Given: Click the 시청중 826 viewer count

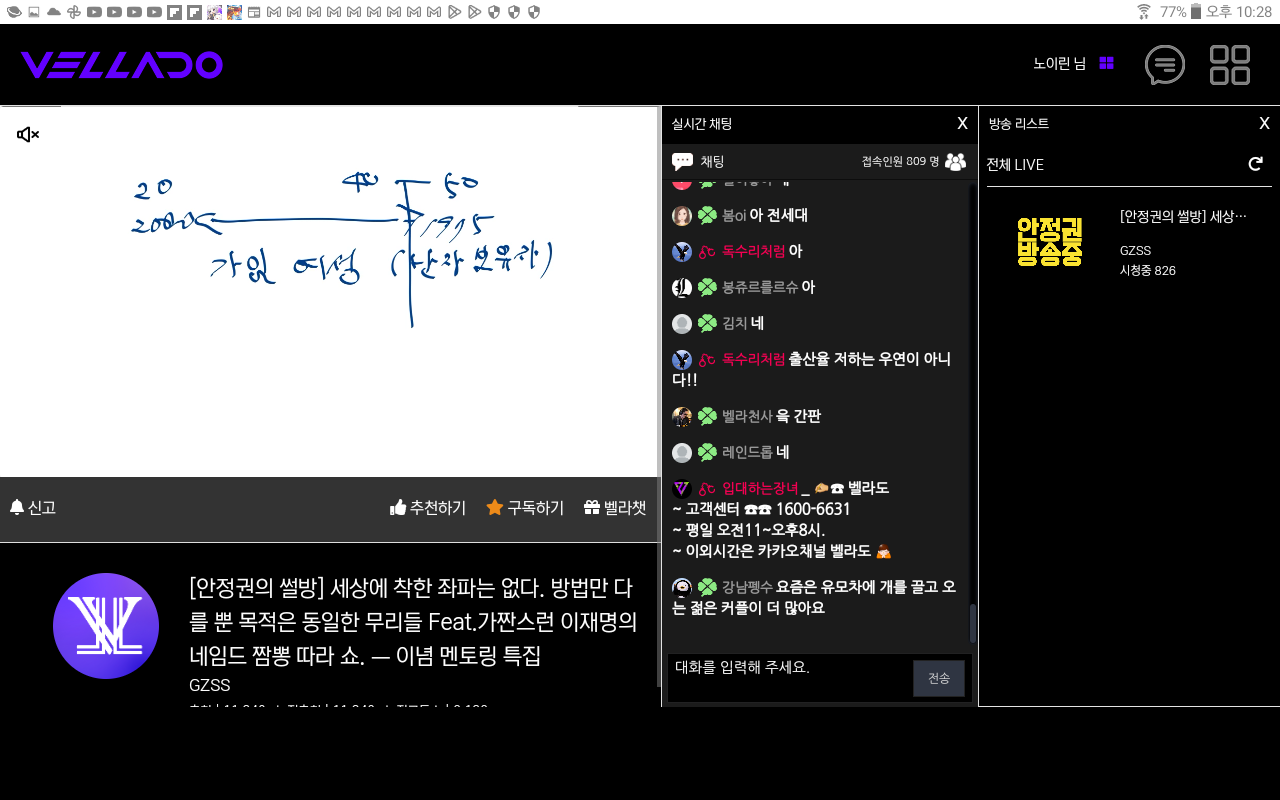Looking at the screenshot, I should tap(1148, 270).
